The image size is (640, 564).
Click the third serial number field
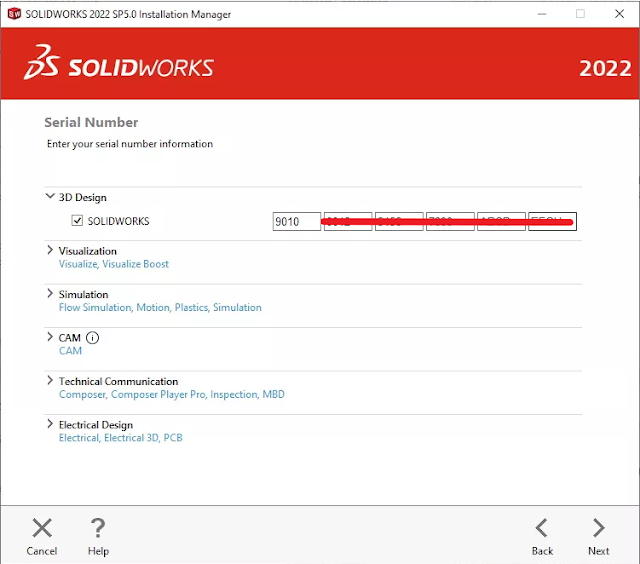click(399, 222)
